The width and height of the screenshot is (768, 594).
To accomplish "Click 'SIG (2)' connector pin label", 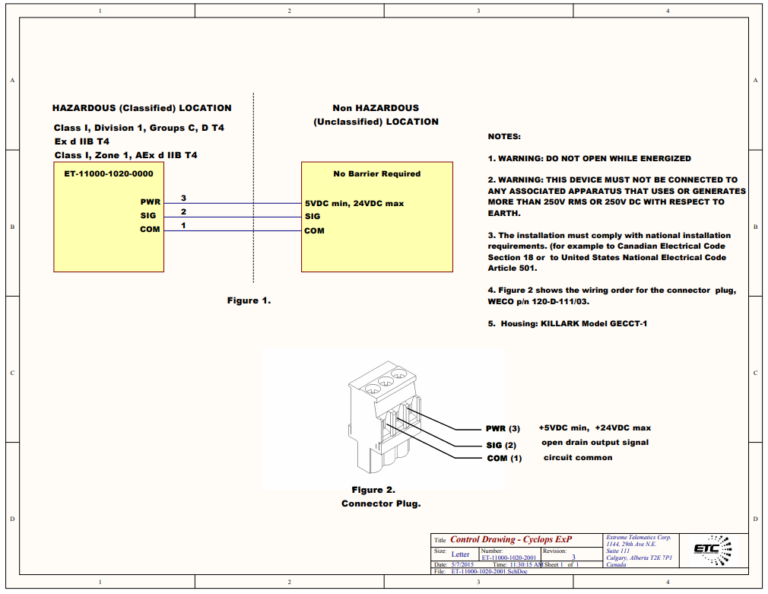I will pos(501,445).
